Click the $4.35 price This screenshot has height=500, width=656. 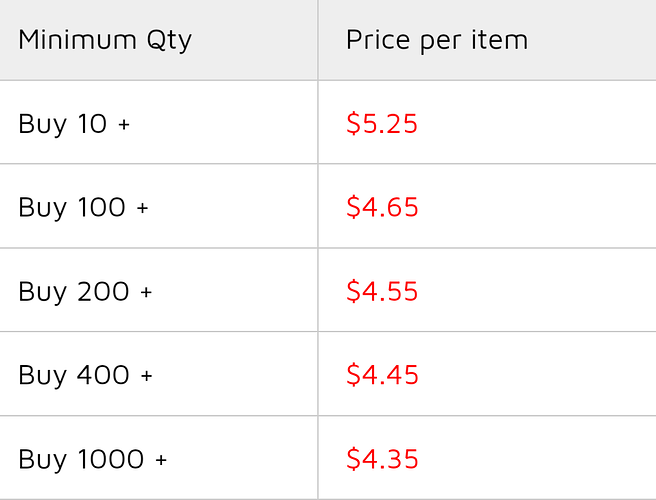point(382,459)
